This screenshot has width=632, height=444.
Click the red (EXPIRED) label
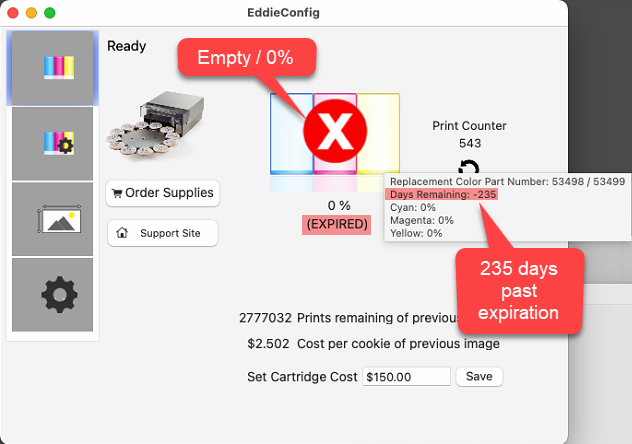coord(337,224)
